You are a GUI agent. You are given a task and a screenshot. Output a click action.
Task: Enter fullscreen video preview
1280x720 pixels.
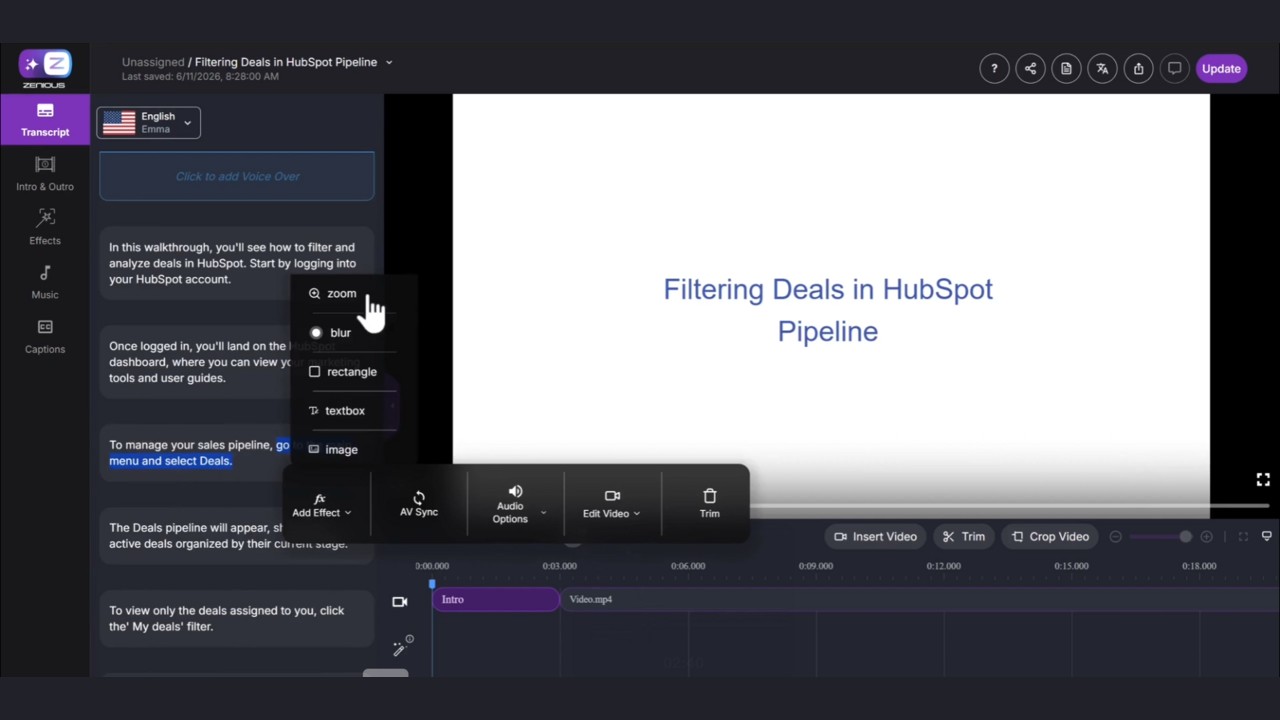tap(1263, 480)
